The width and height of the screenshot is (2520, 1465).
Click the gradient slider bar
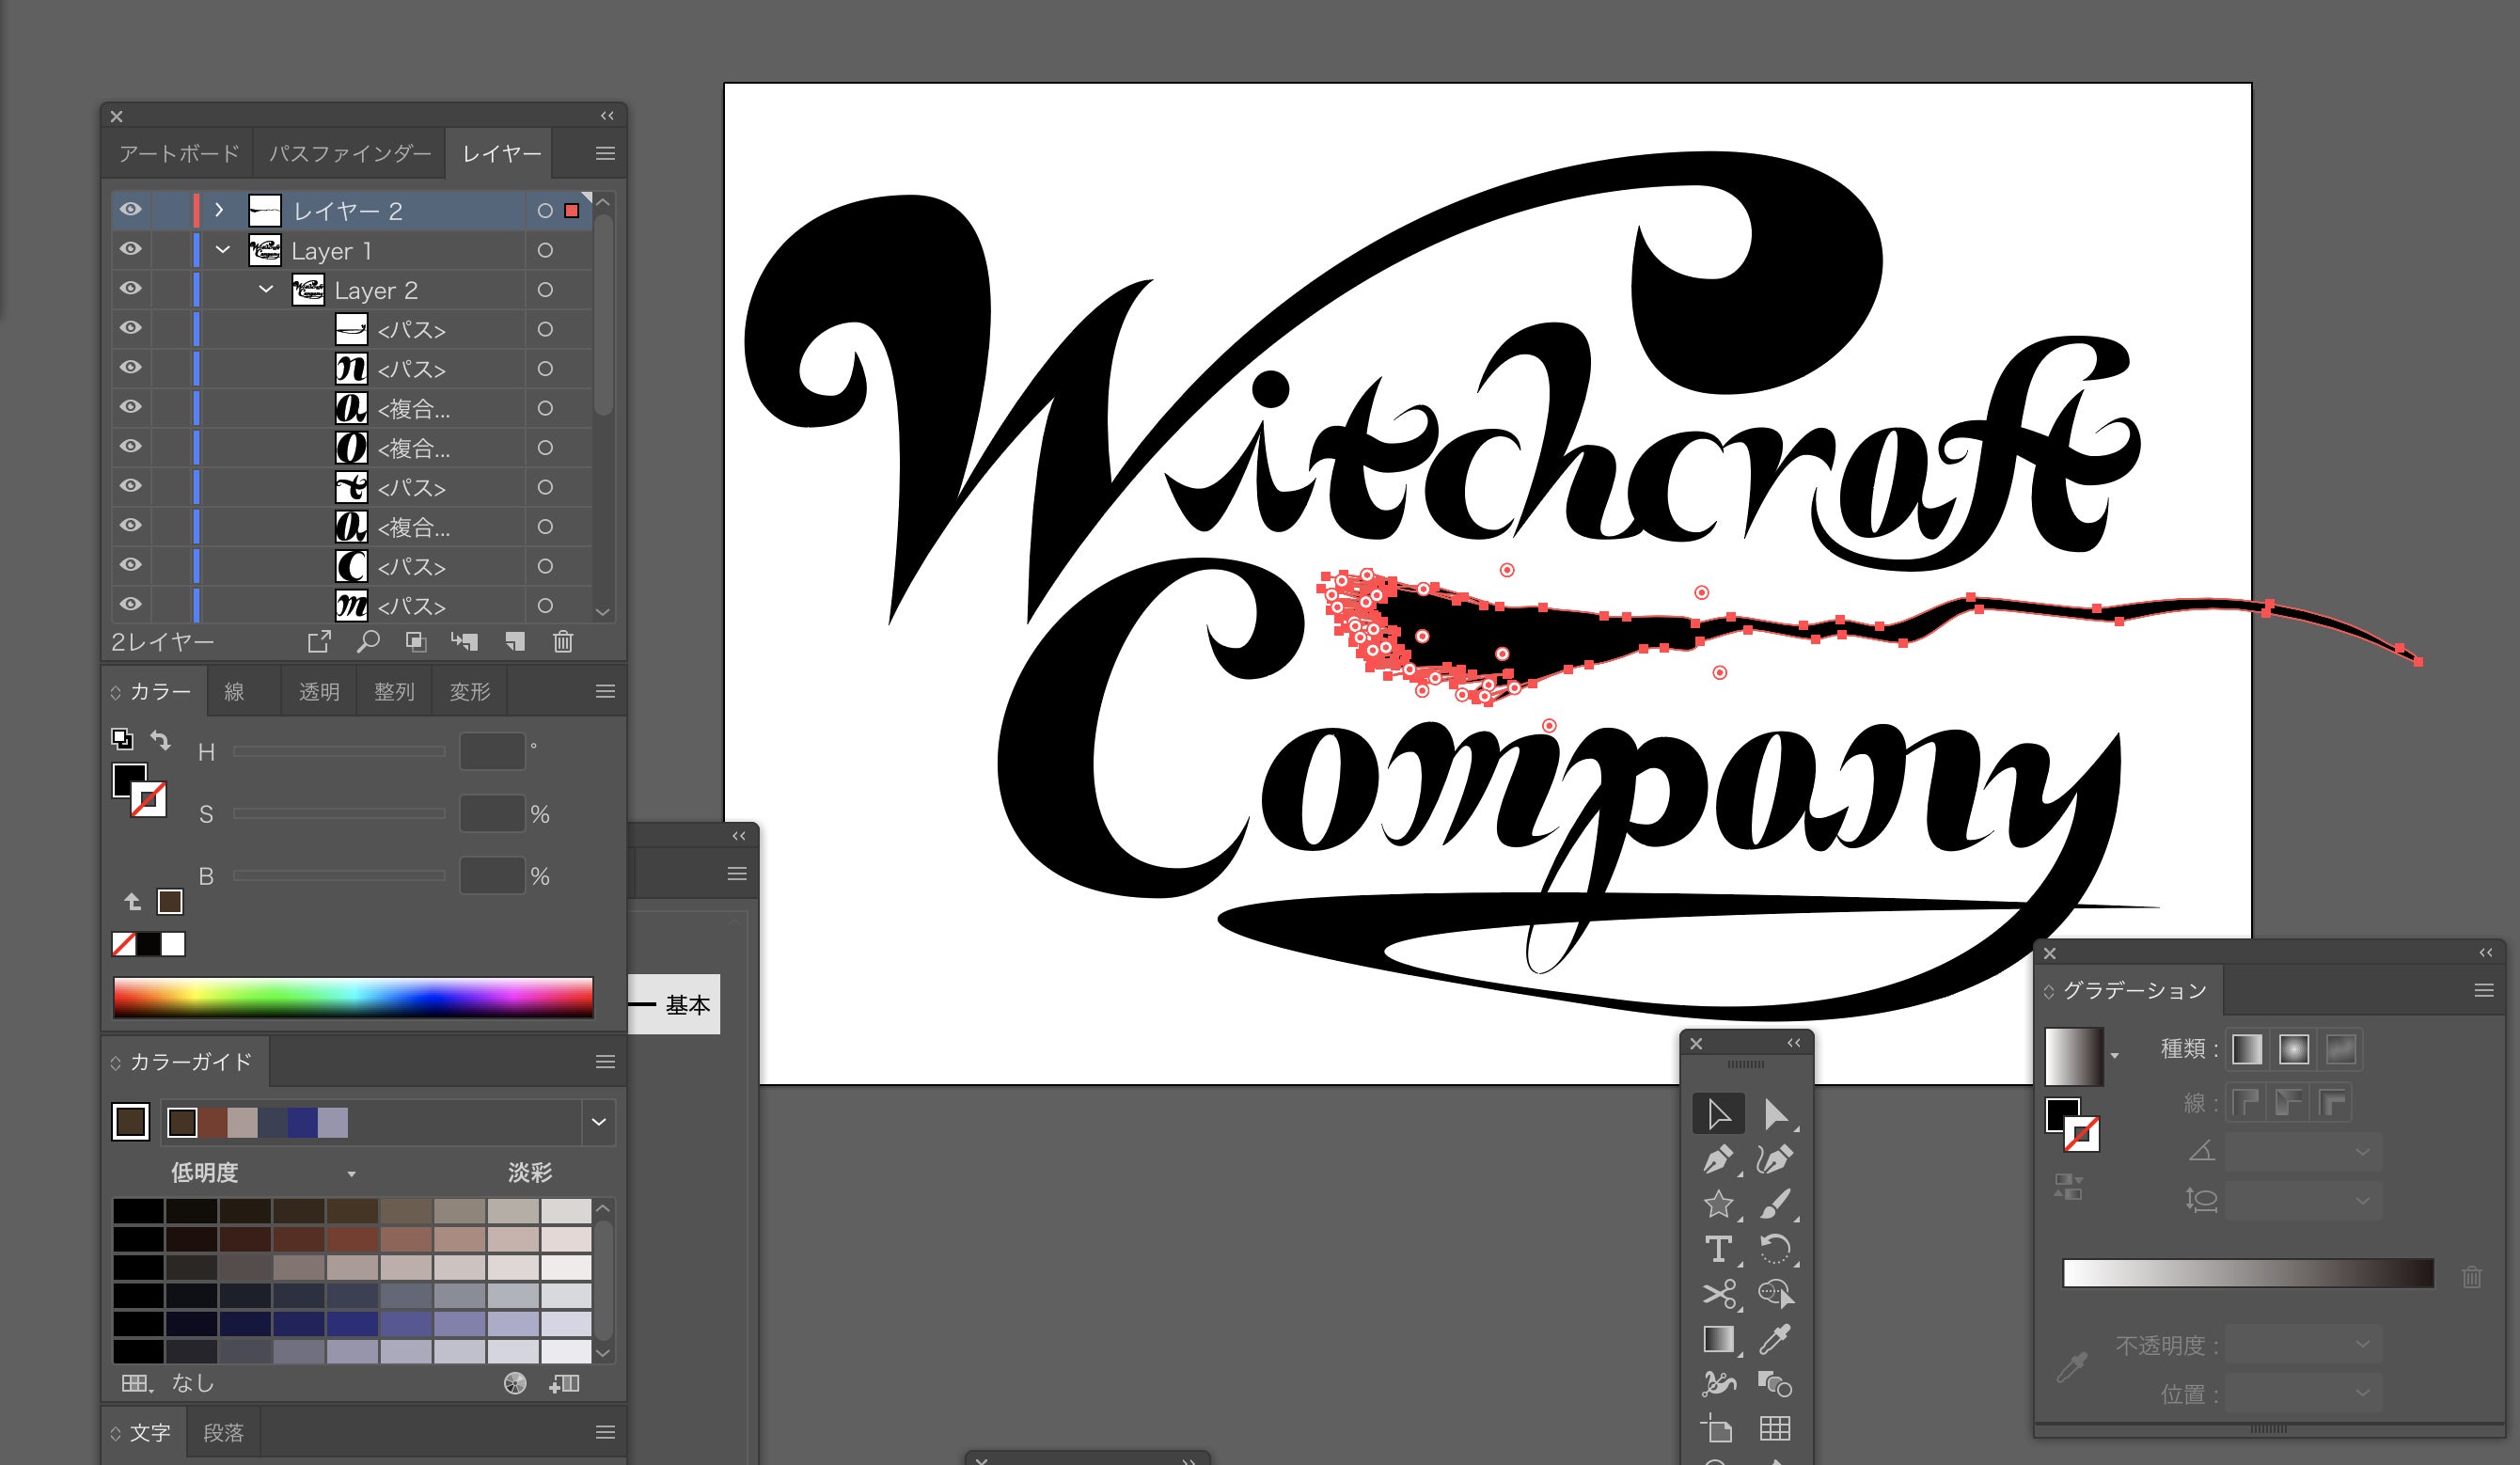coord(2247,1274)
